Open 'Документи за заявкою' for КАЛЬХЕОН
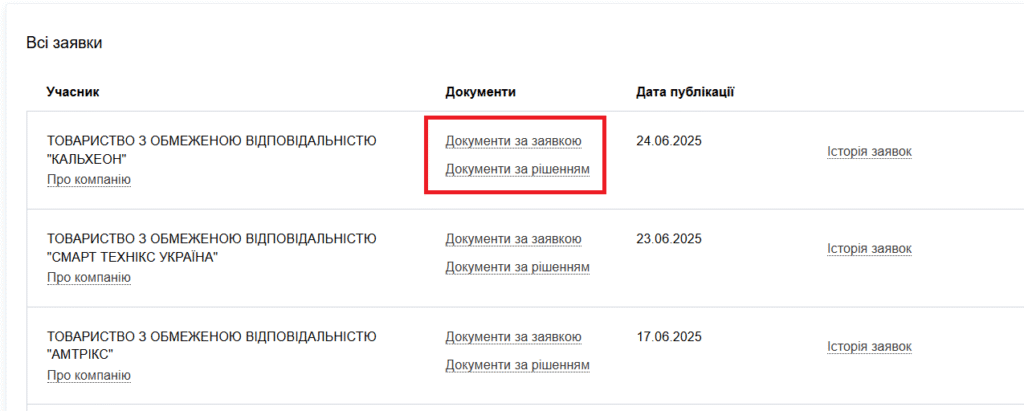Image resolution: width=1024 pixels, height=411 pixels. (513, 141)
